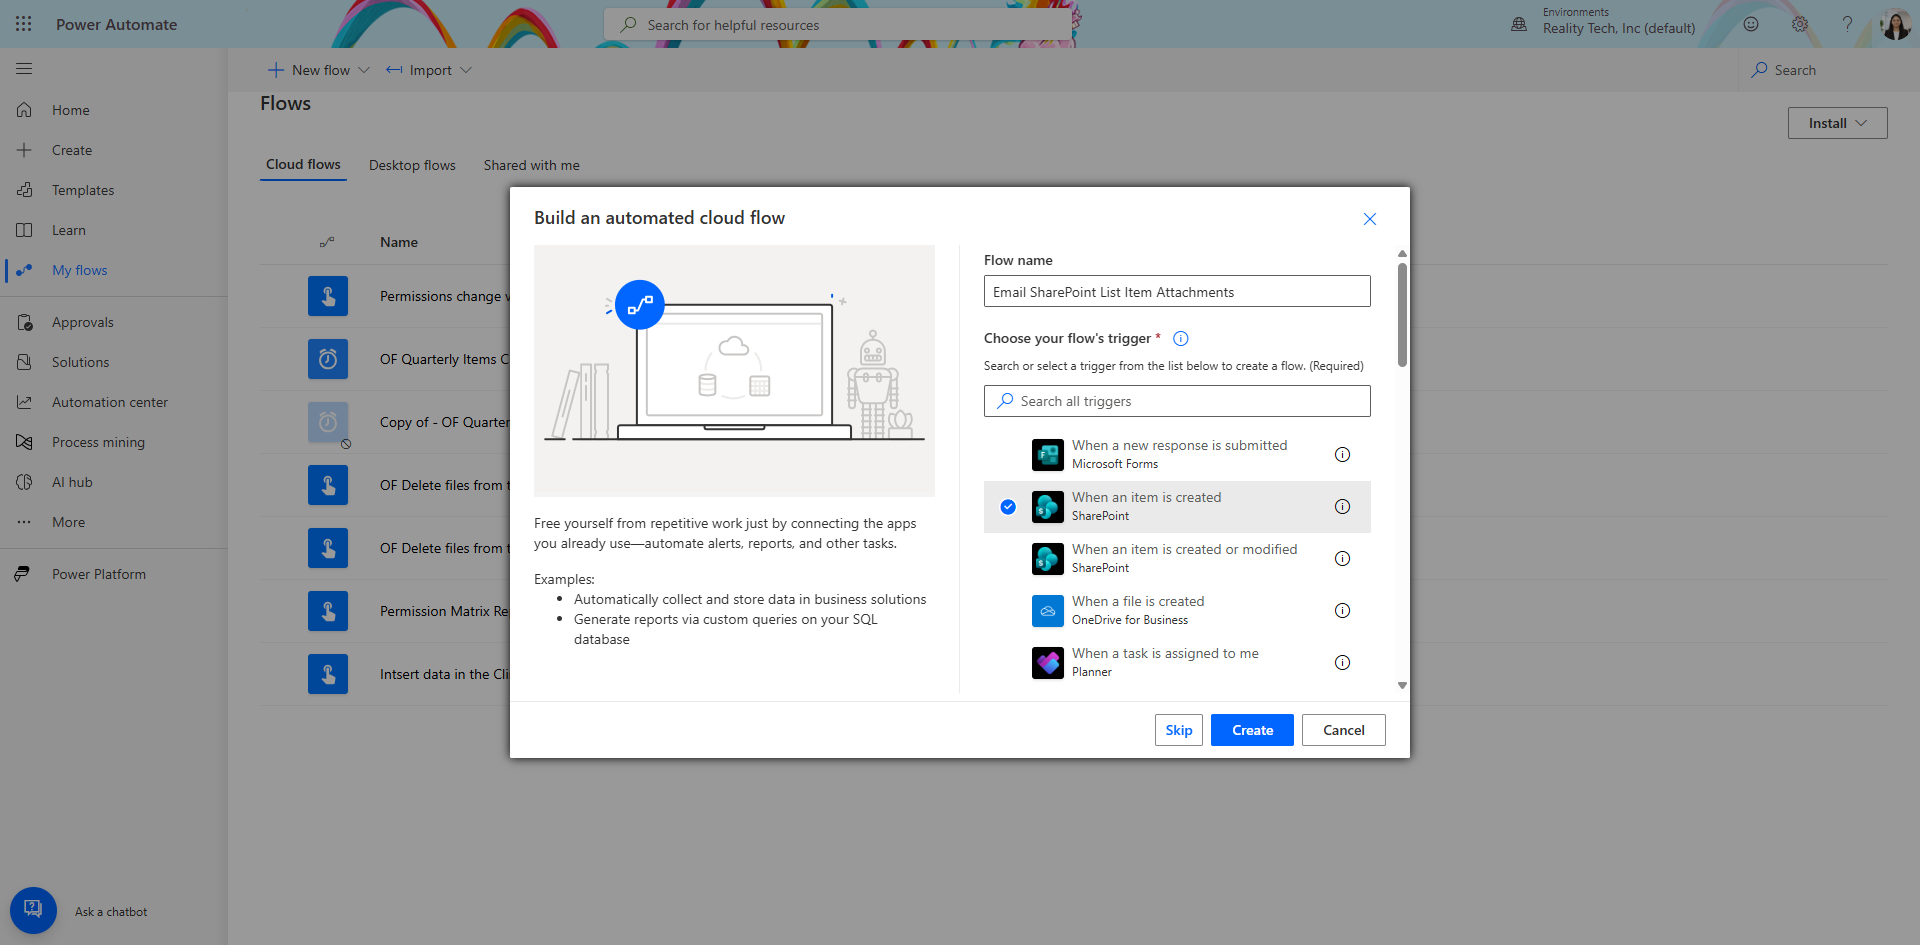Image resolution: width=1920 pixels, height=945 pixels.
Task: Click the scrollbar down arrow in trigger list
Action: coord(1402,686)
